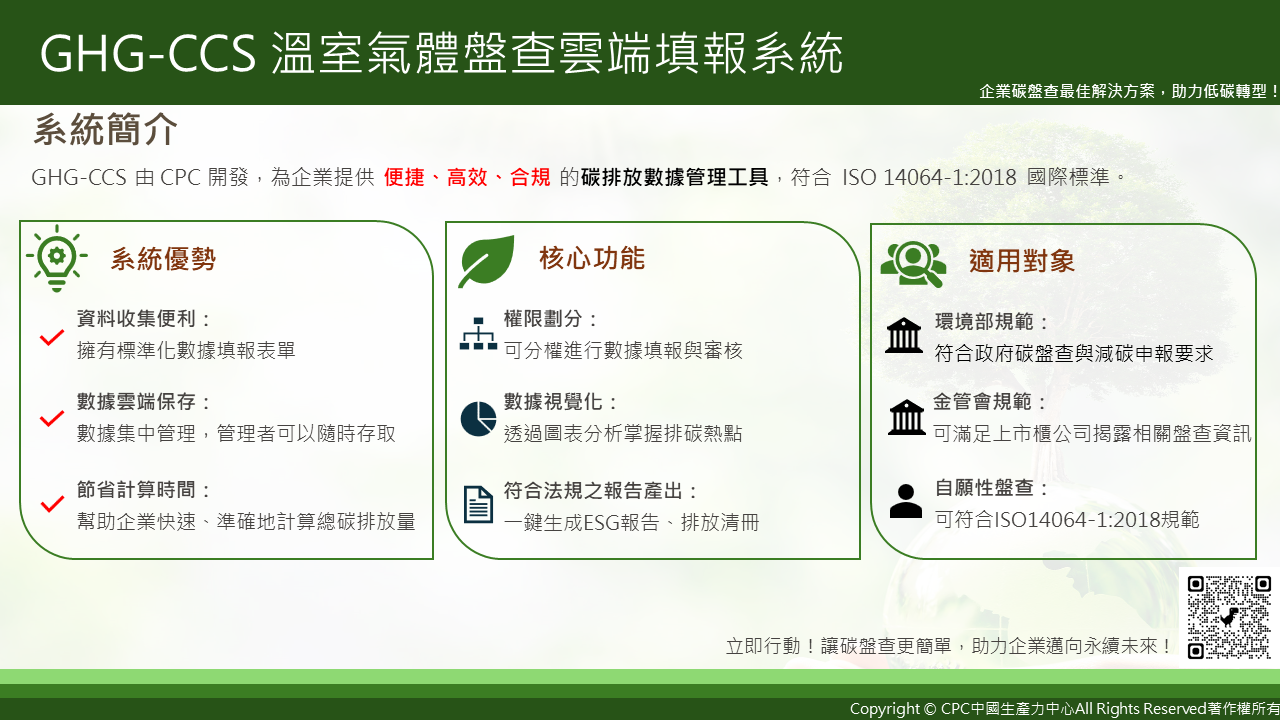This screenshot has width=1280, height=720.
Task: Click the label 資料收集便利：
Action: 146,319
